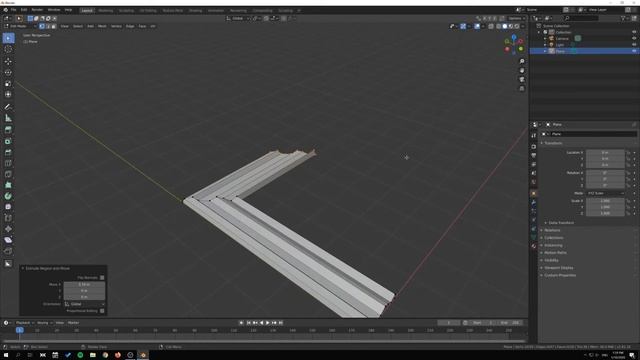Select the Smooth tool
The height and width of the screenshot is (360, 640).
[x=8, y=207]
